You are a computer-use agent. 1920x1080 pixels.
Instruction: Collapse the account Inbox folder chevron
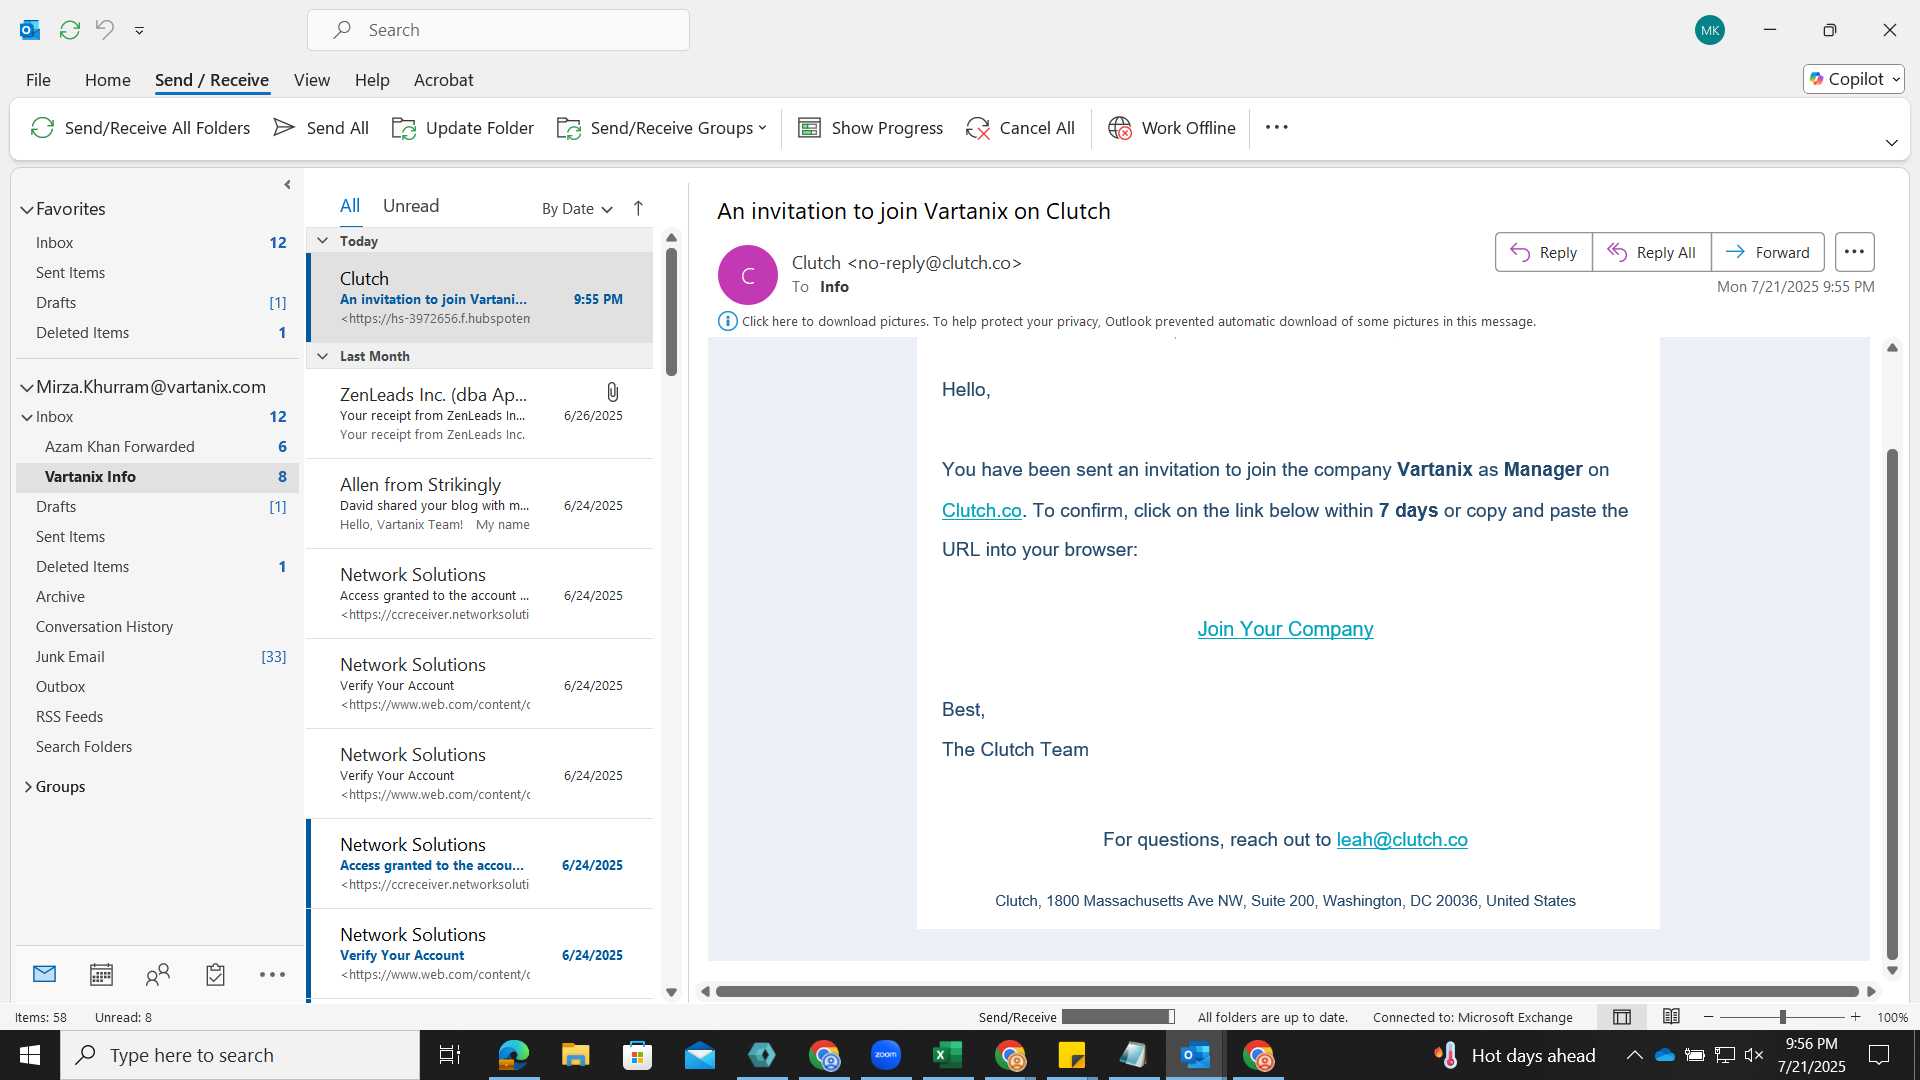tap(27, 417)
